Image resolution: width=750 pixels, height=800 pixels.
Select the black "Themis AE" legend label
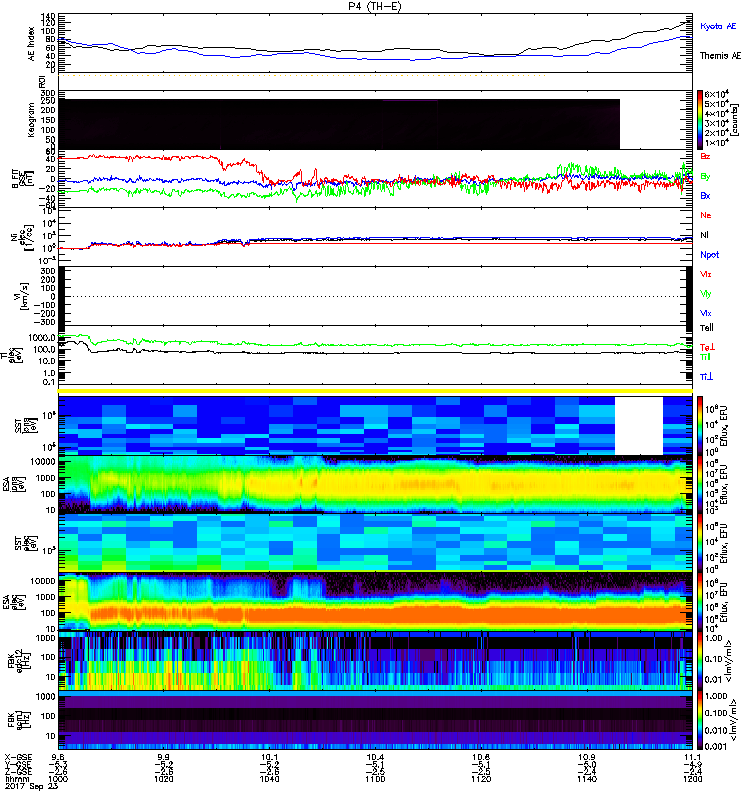720,56
